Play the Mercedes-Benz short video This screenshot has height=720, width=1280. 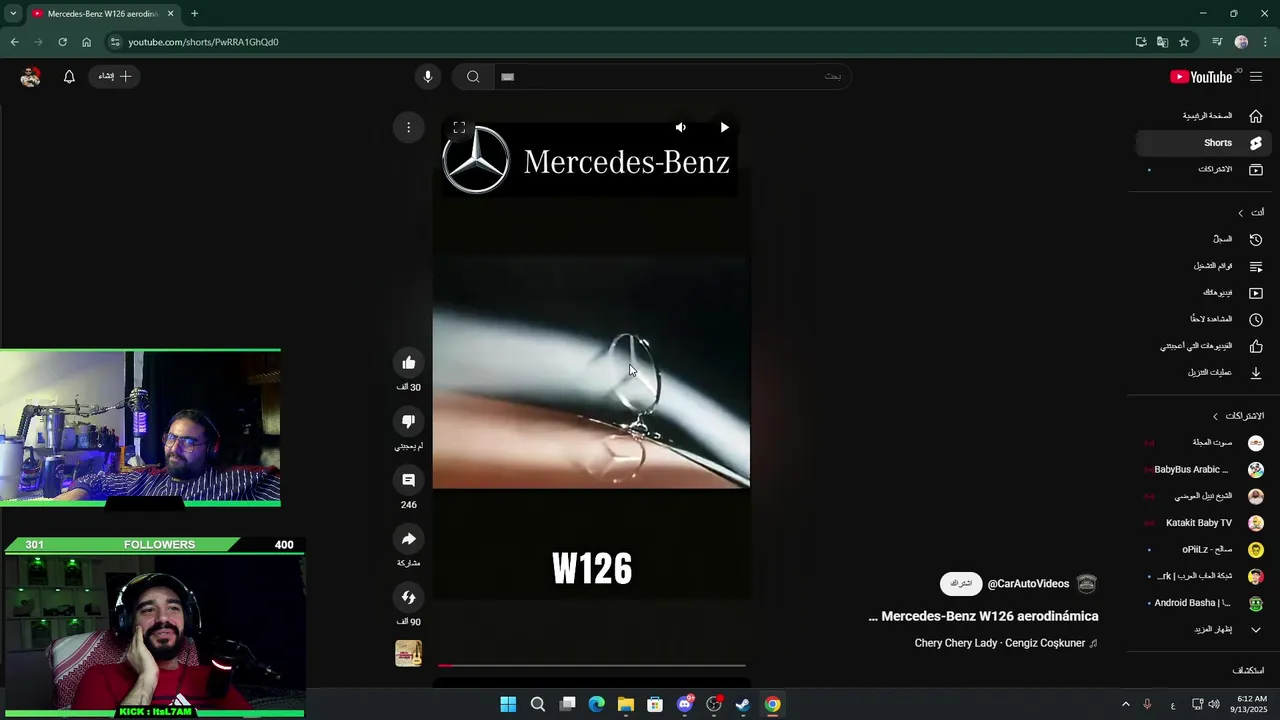pyautogui.click(x=724, y=127)
